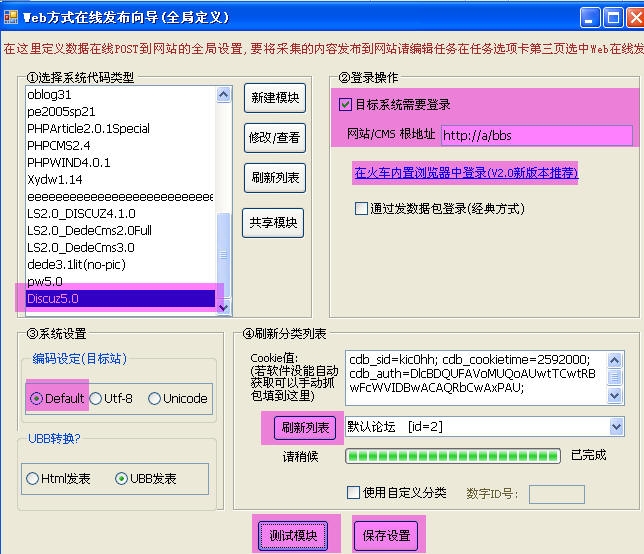Viewport: 644px width, 554px height.
Task: Click the 新建模块 button
Action: coord(274,97)
